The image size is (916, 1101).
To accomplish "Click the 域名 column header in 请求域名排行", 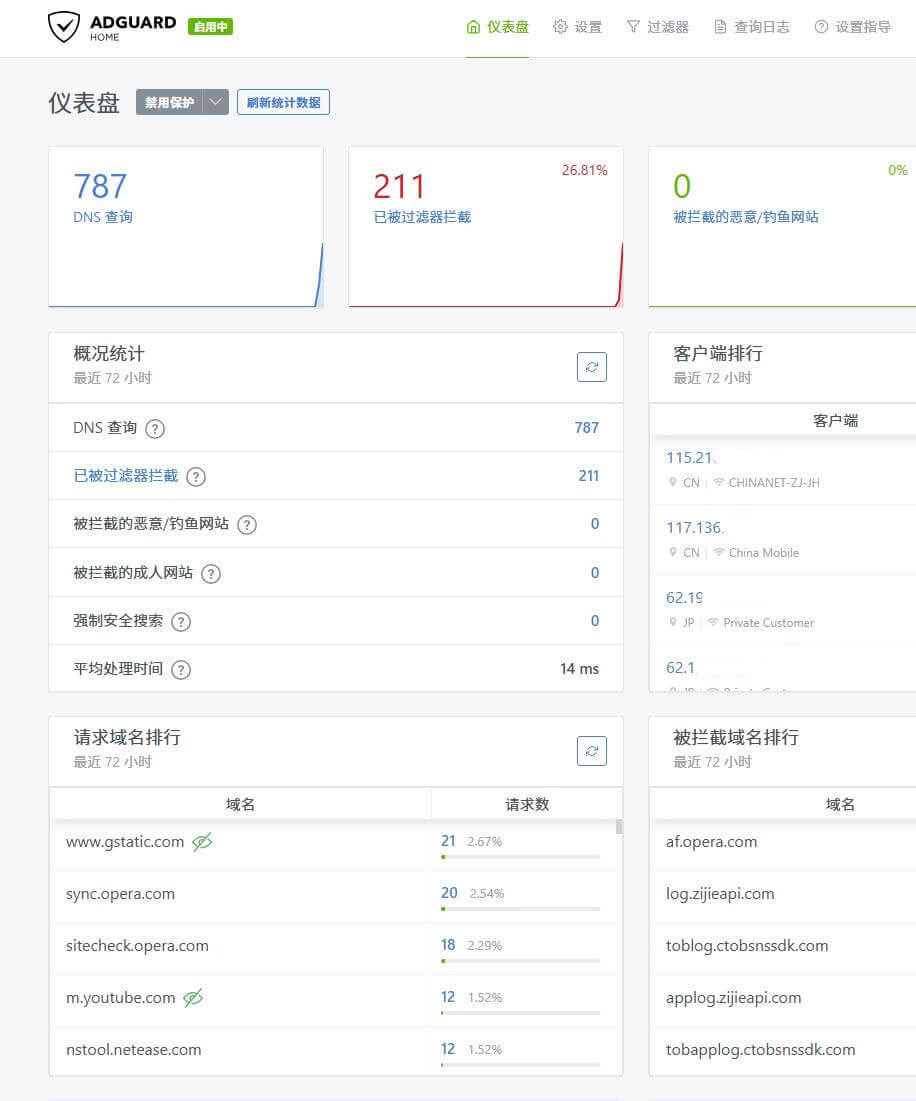I will (x=240, y=805).
